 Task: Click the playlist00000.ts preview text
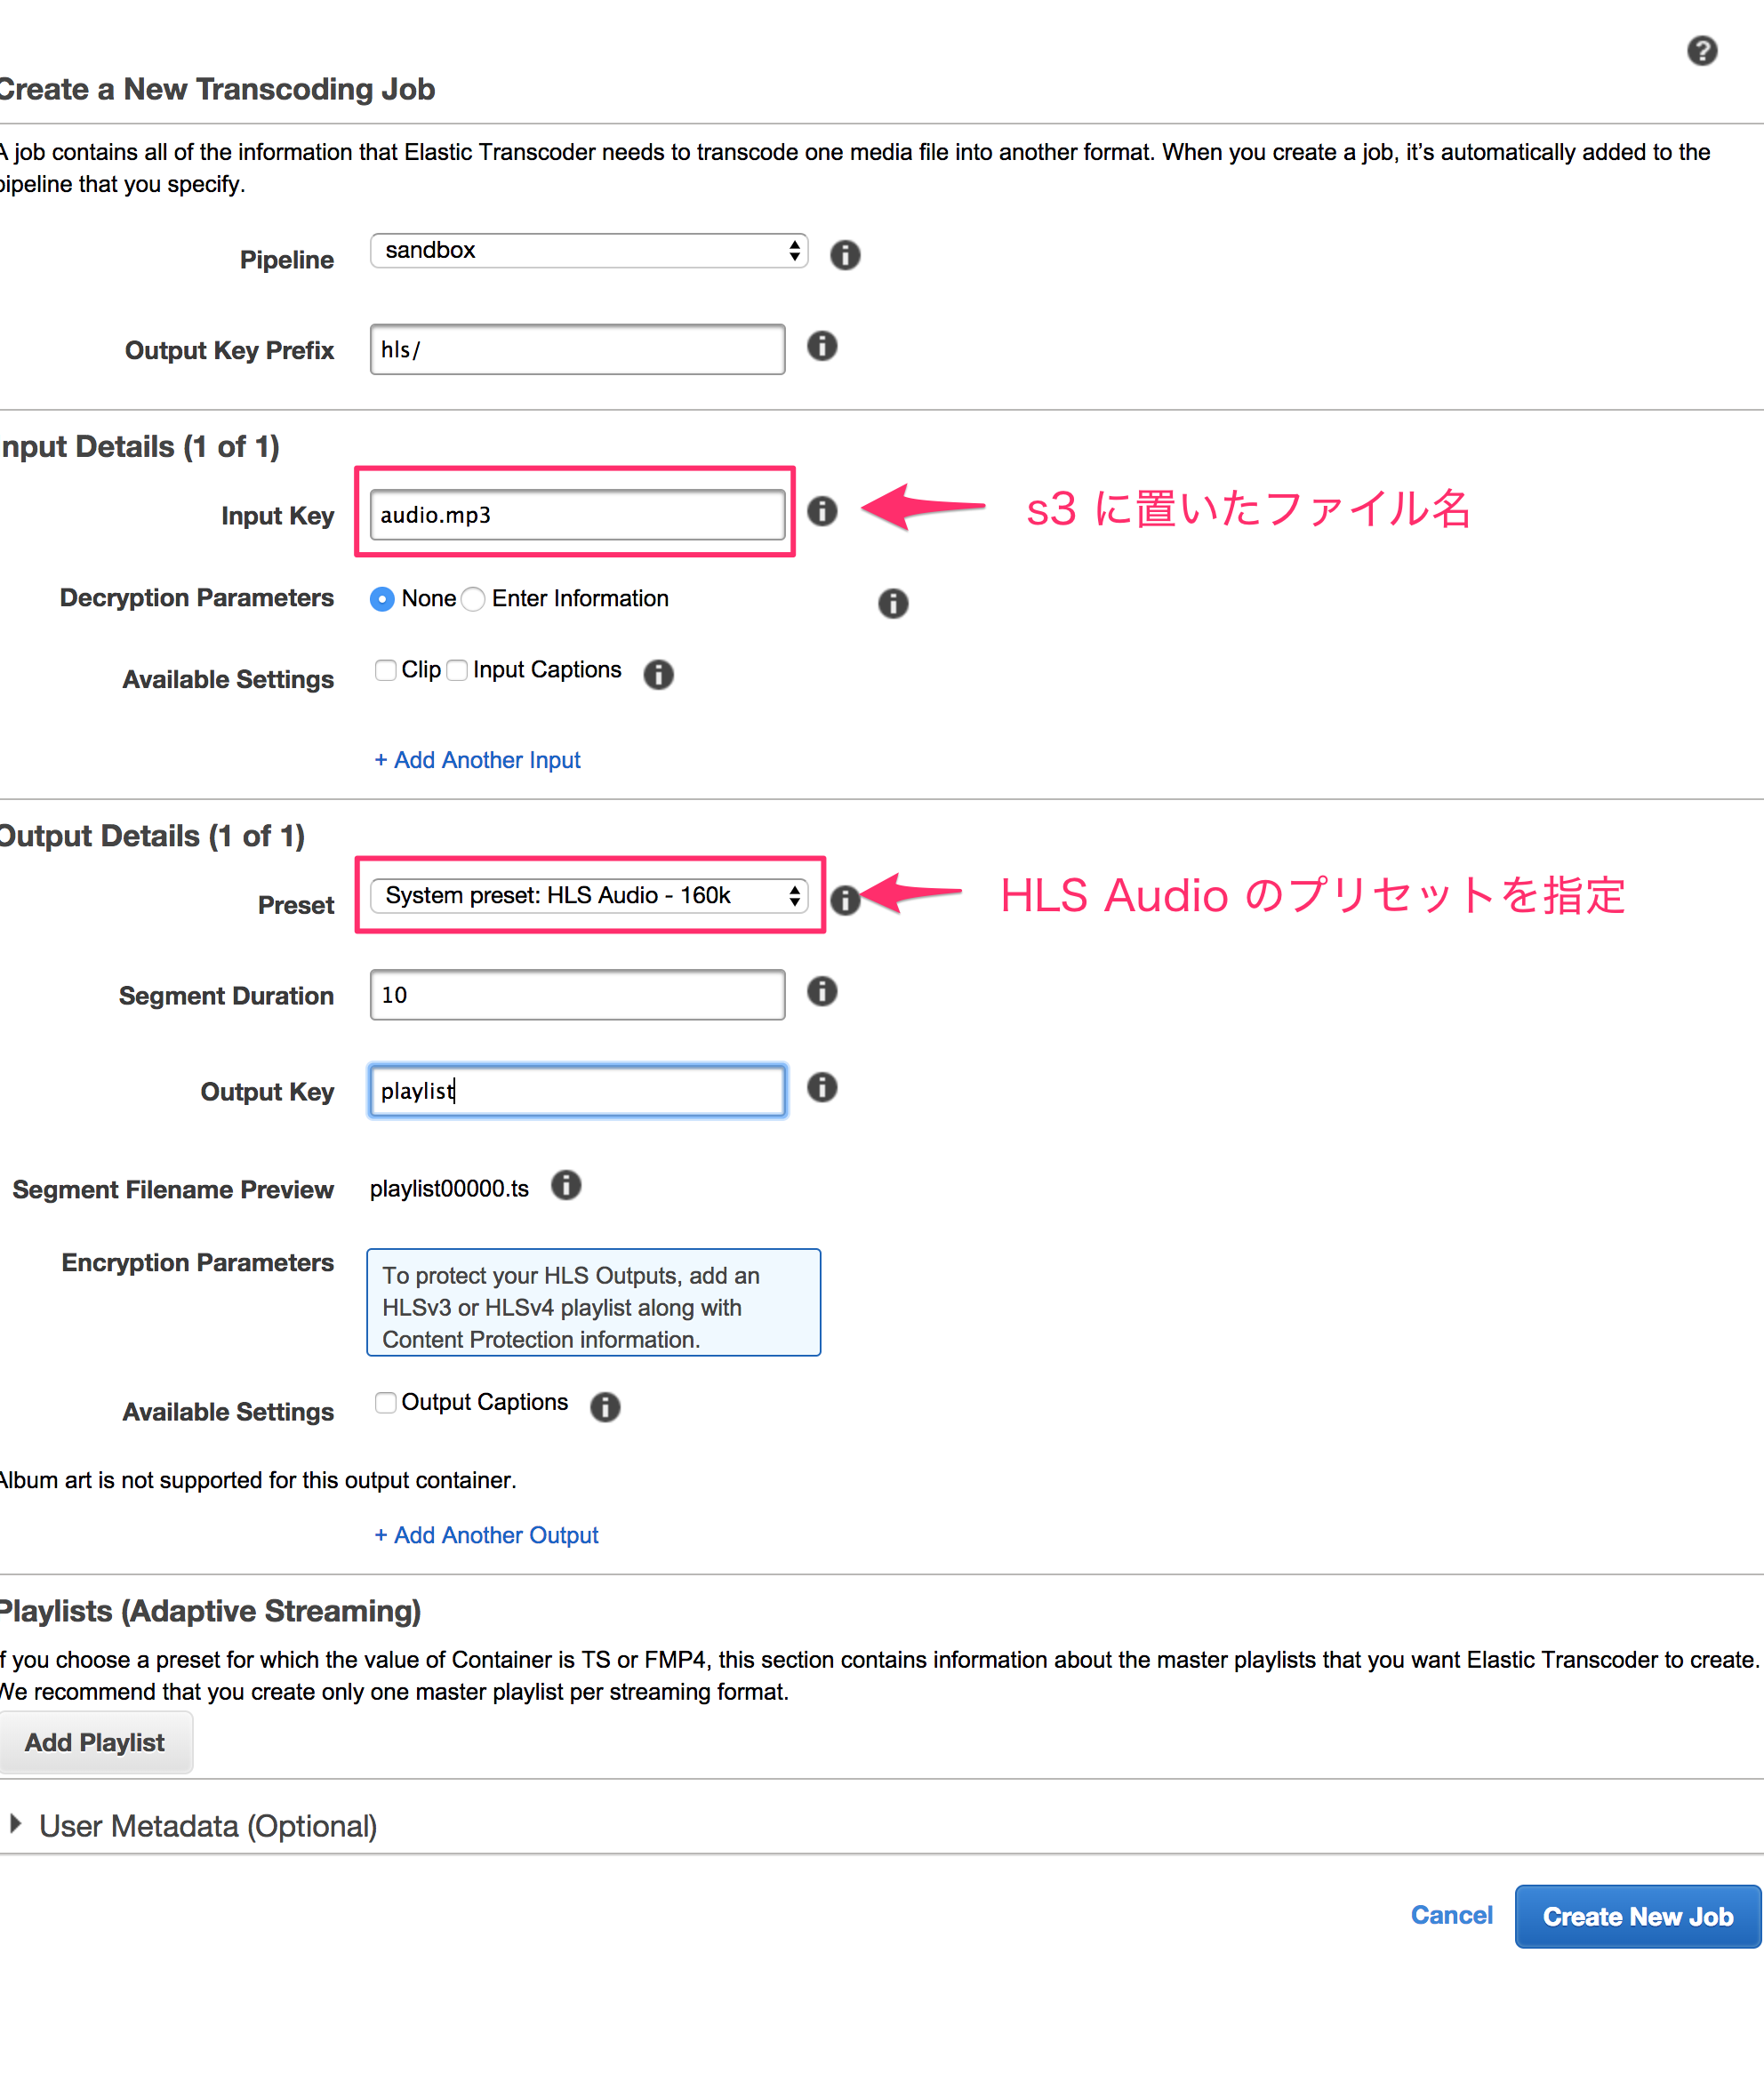(449, 1188)
